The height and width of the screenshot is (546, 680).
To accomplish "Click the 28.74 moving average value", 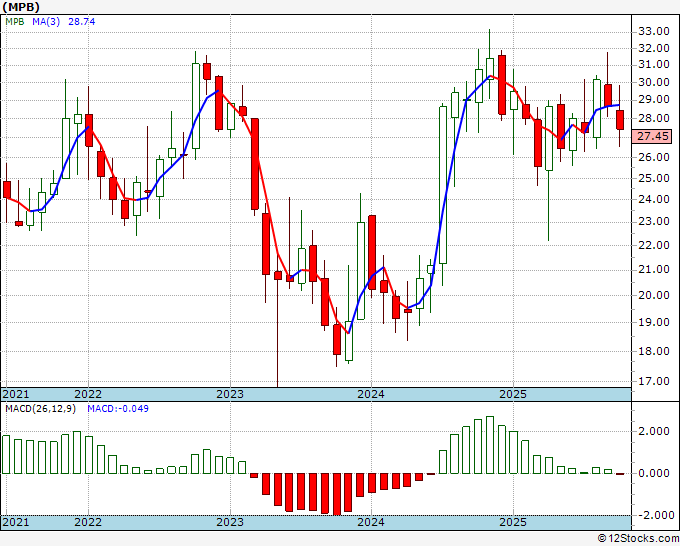I will [x=82, y=22].
